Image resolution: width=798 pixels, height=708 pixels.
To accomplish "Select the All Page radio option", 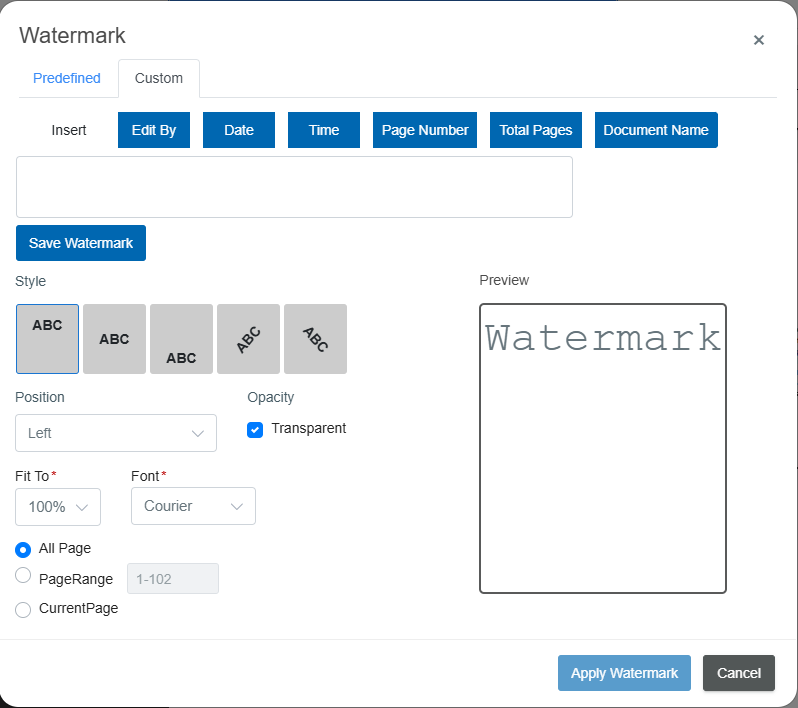I will click(23, 549).
